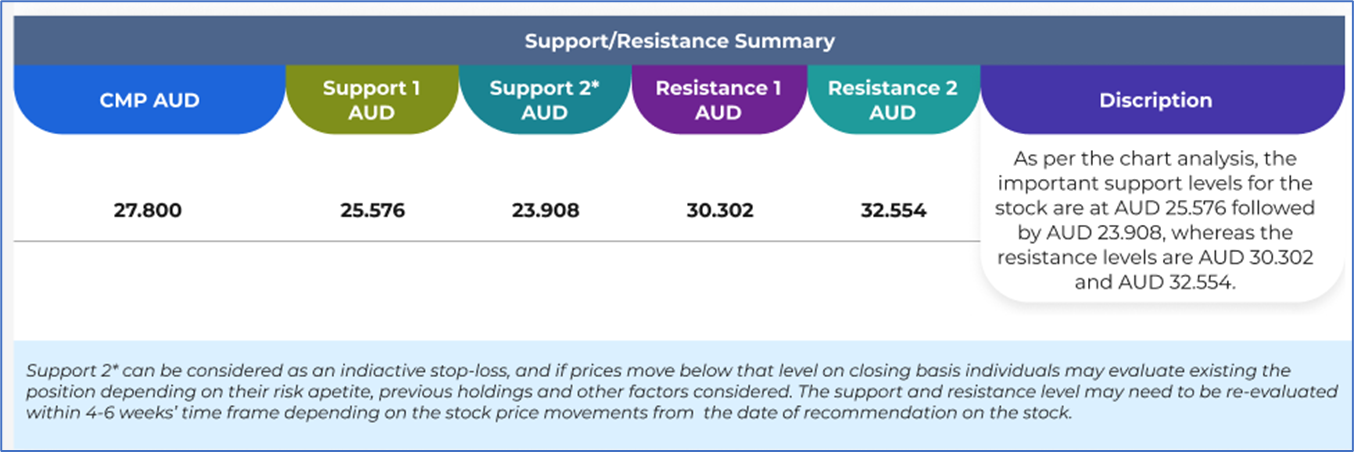Click the Support 2 value 23.908
The height and width of the screenshot is (452, 1354).
(545, 211)
